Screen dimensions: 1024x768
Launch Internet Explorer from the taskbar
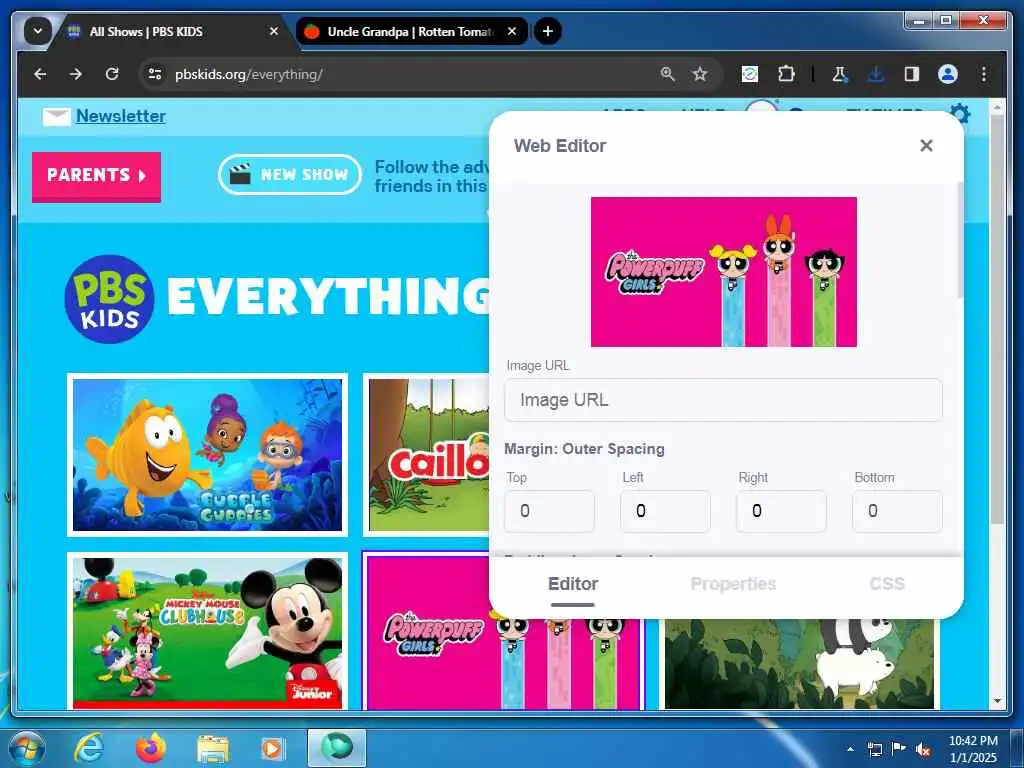tap(89, 748)
